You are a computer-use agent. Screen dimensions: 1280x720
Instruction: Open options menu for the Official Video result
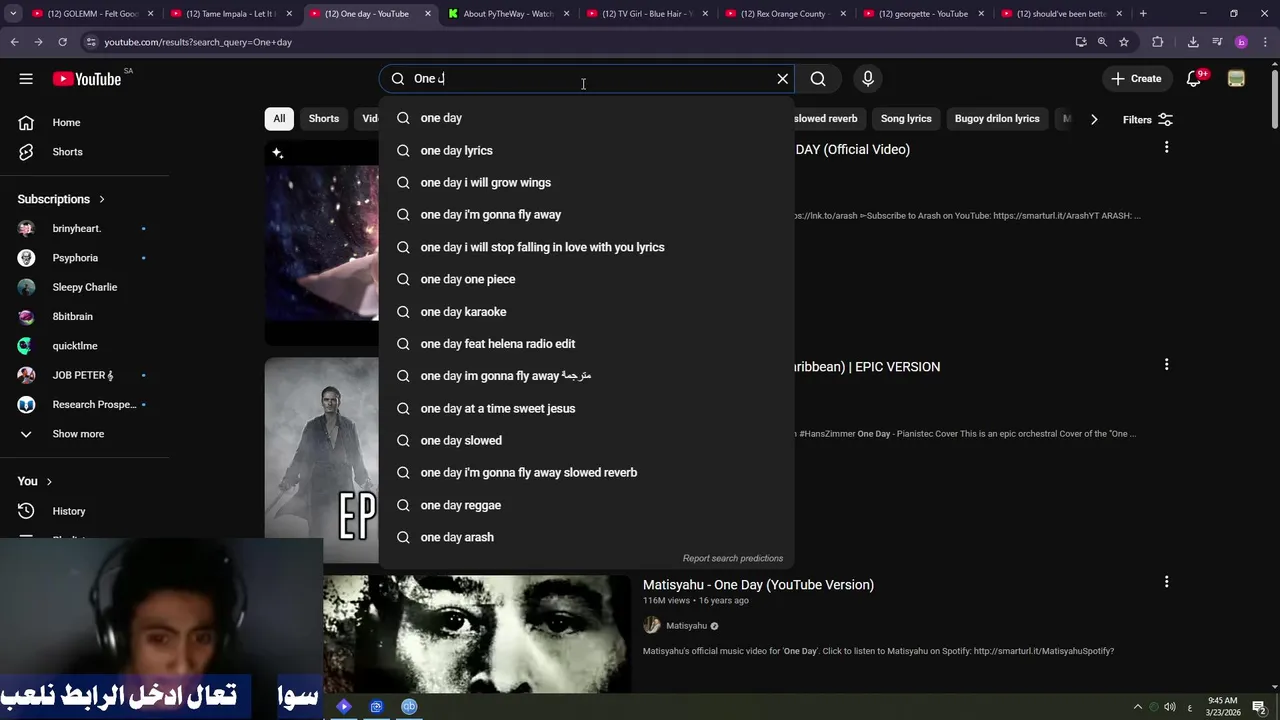click(1166, 148)
